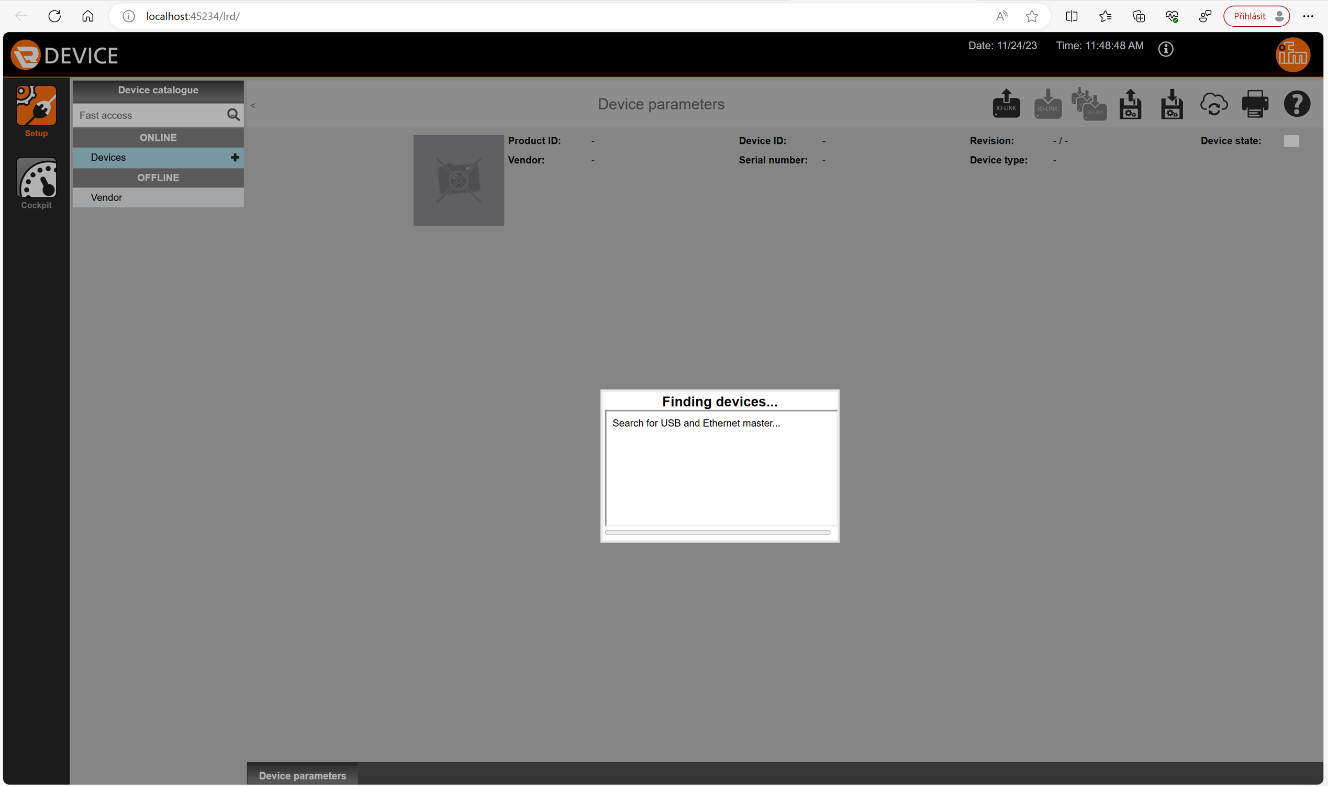Click the Device catalogue header
The width and height of the screenshot is (1328, 786).
(x=158, y=90)
